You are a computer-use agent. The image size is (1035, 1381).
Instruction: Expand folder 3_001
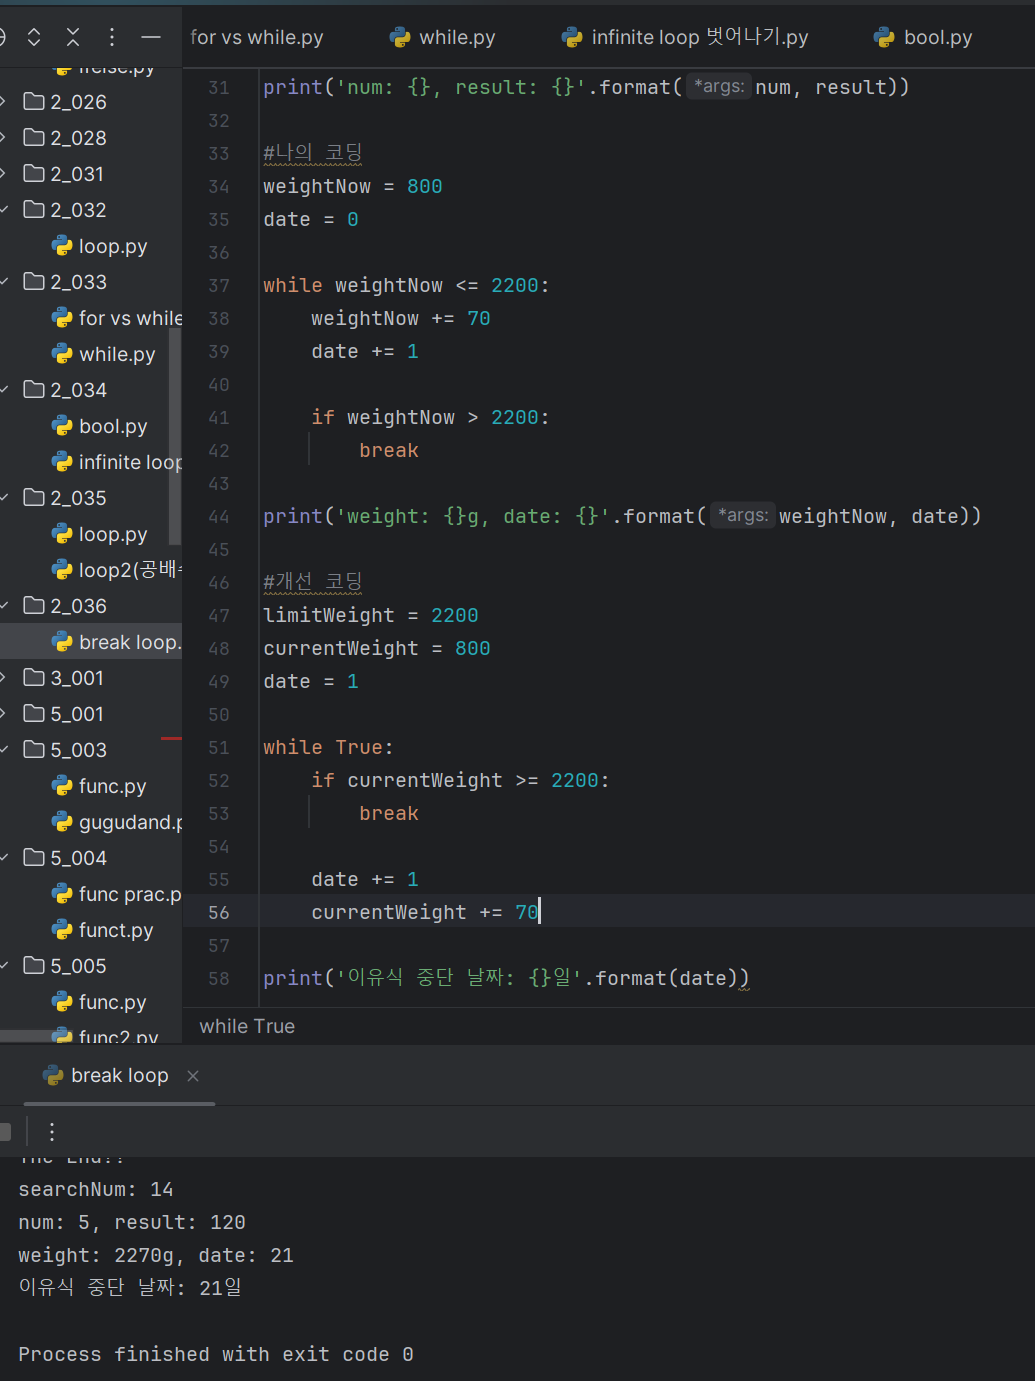pyautogui.click(x=4, y=678)
